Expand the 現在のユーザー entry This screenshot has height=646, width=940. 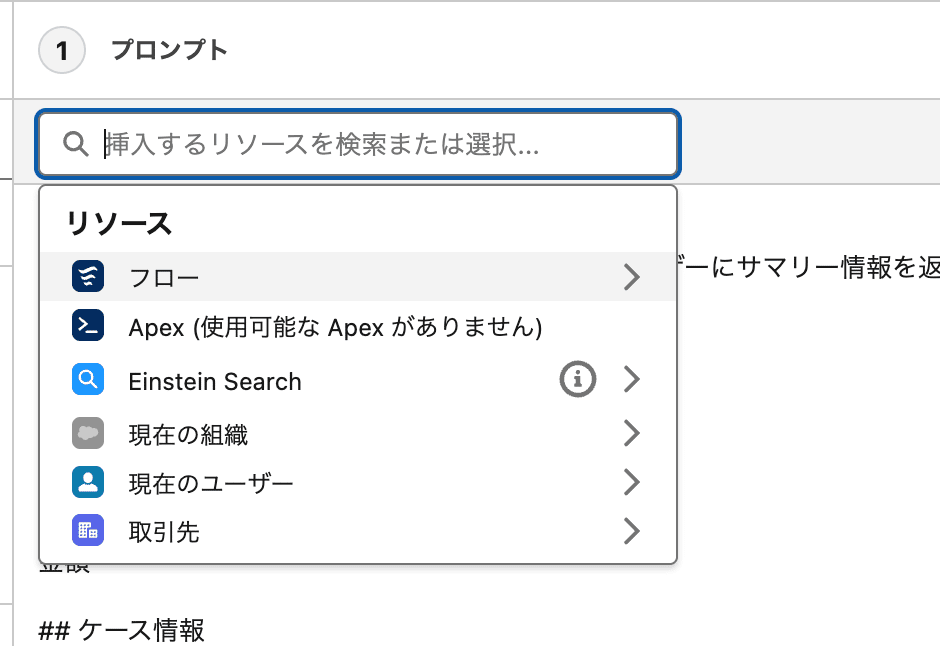[631, 482]
